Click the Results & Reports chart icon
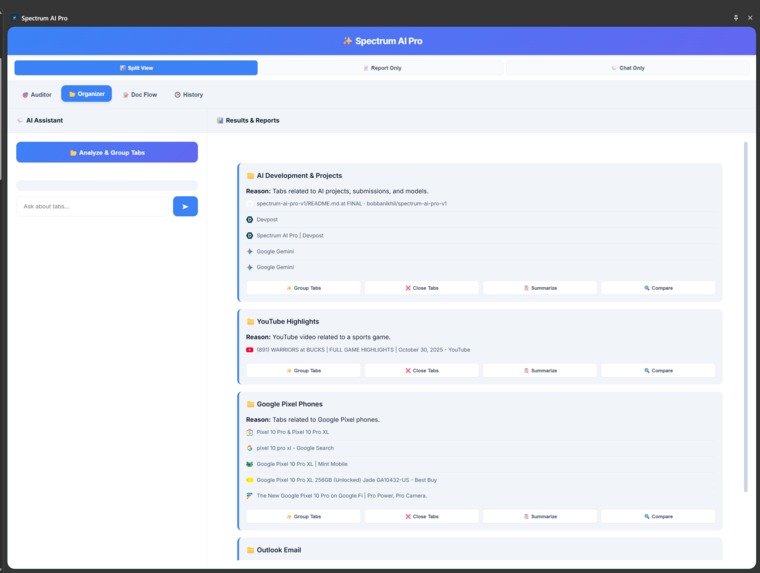 (220, 120)
